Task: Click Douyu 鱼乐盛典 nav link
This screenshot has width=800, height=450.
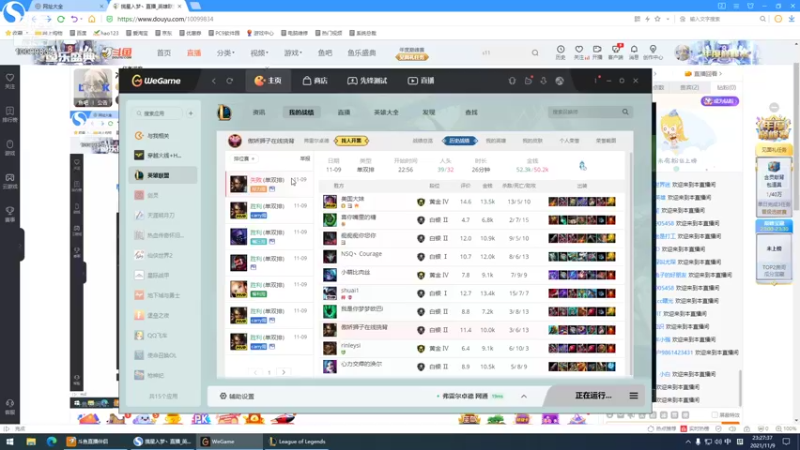Action: [x=362, y=53]
